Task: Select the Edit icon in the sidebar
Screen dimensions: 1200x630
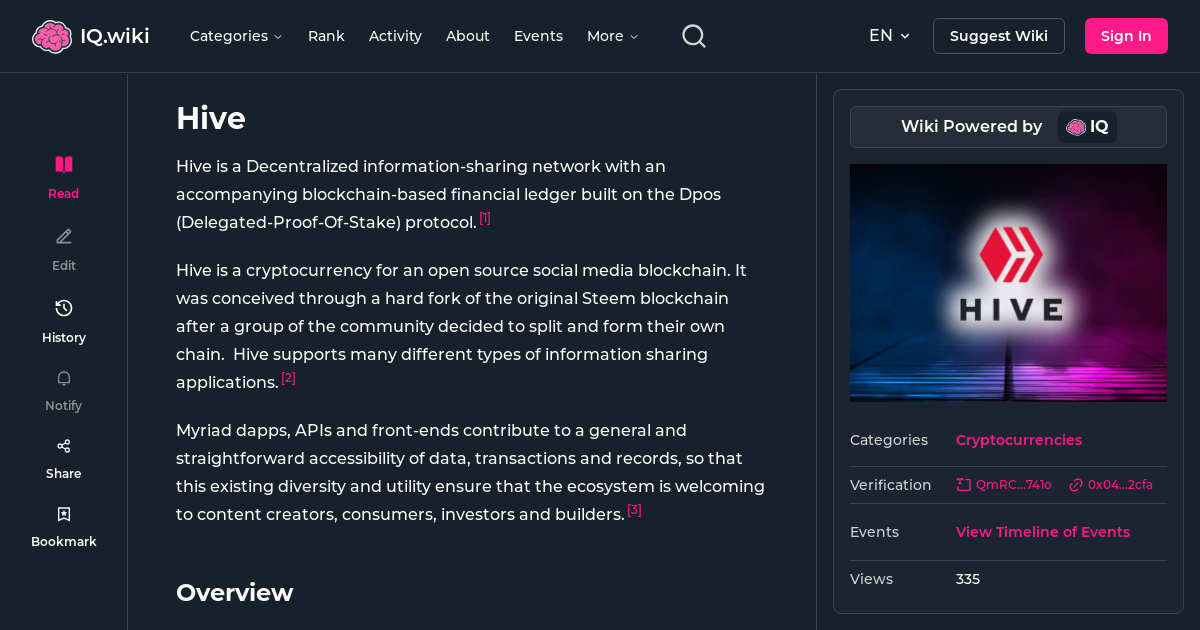Action: 63,236
